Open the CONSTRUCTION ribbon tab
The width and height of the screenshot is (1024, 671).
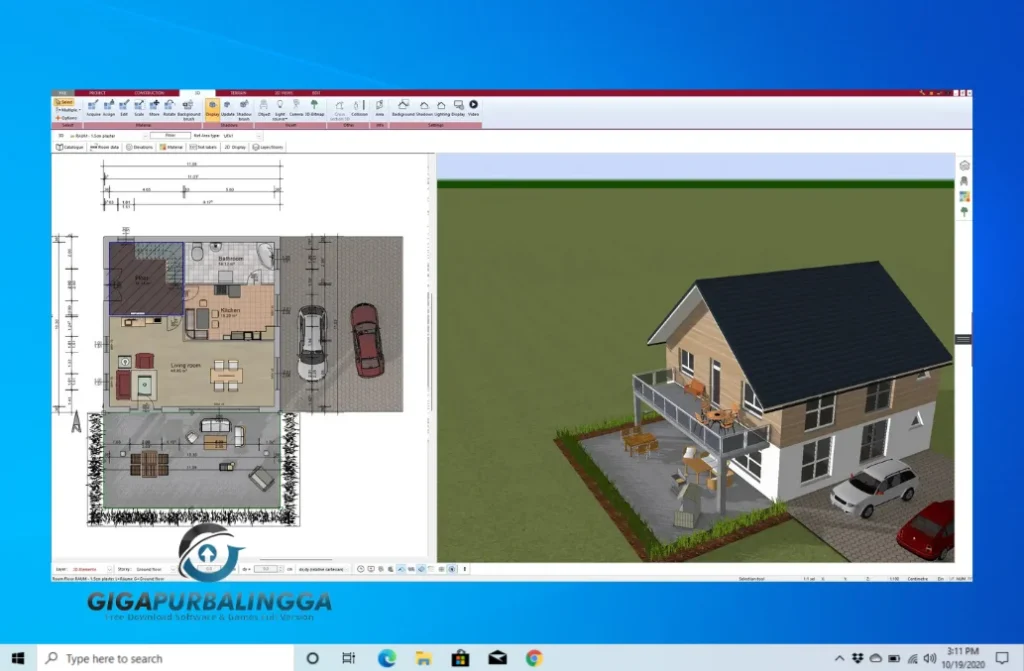pos(150,93)
